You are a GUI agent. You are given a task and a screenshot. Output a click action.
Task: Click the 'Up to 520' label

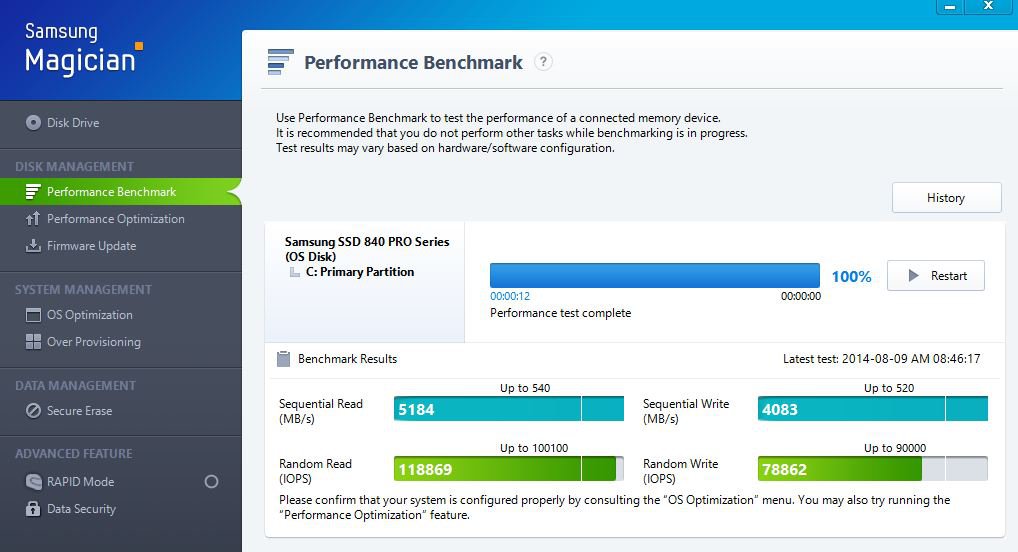pyautogui.click(x=889, y=388)
